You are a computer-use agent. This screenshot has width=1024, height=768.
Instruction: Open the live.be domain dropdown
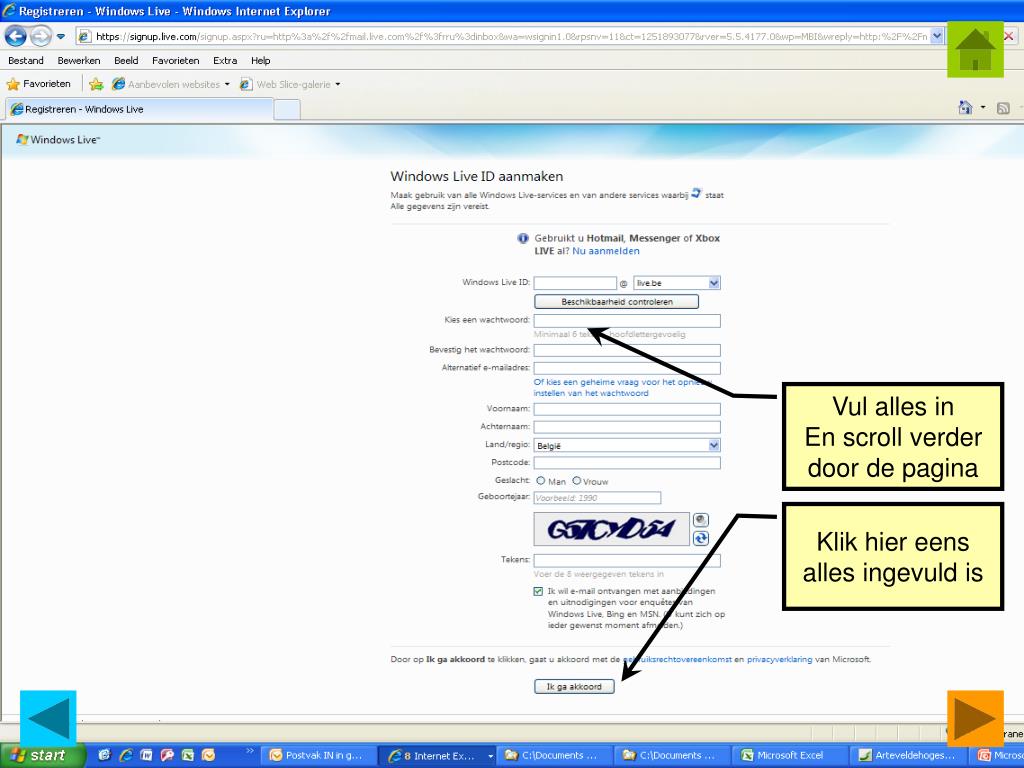[x=714, y=283]
